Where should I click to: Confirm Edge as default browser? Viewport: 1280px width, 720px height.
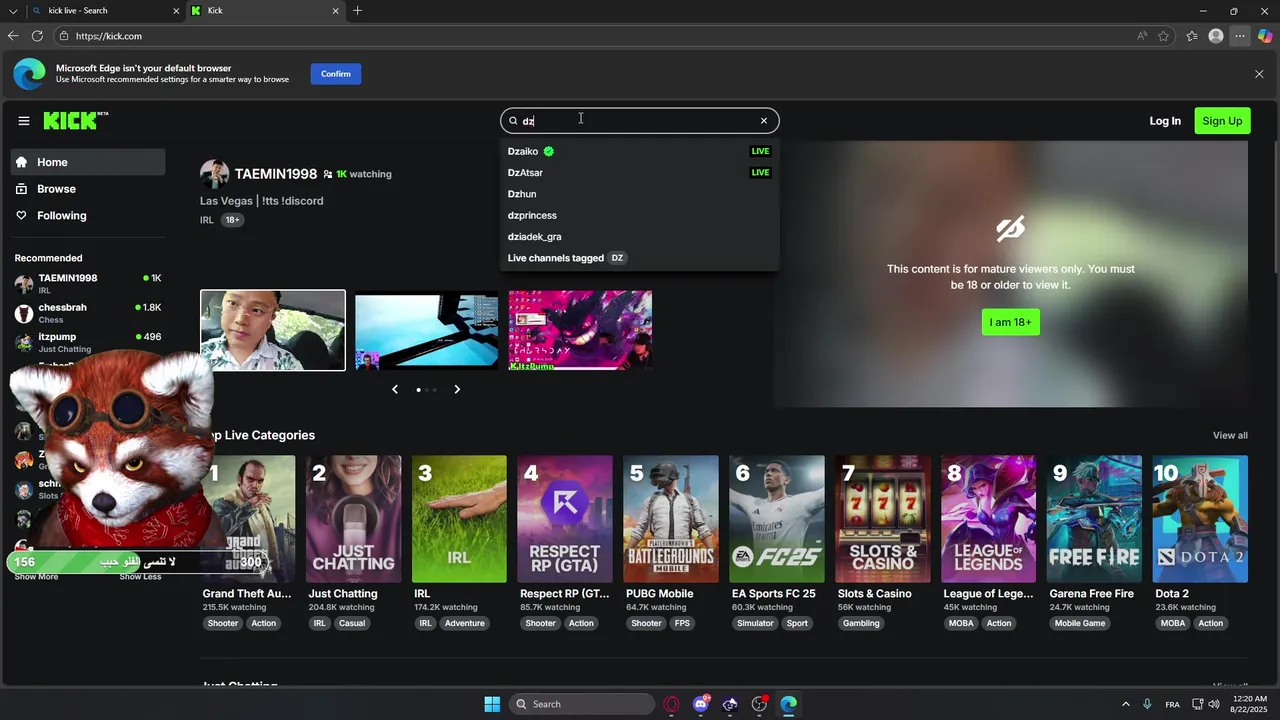[336, 74]
